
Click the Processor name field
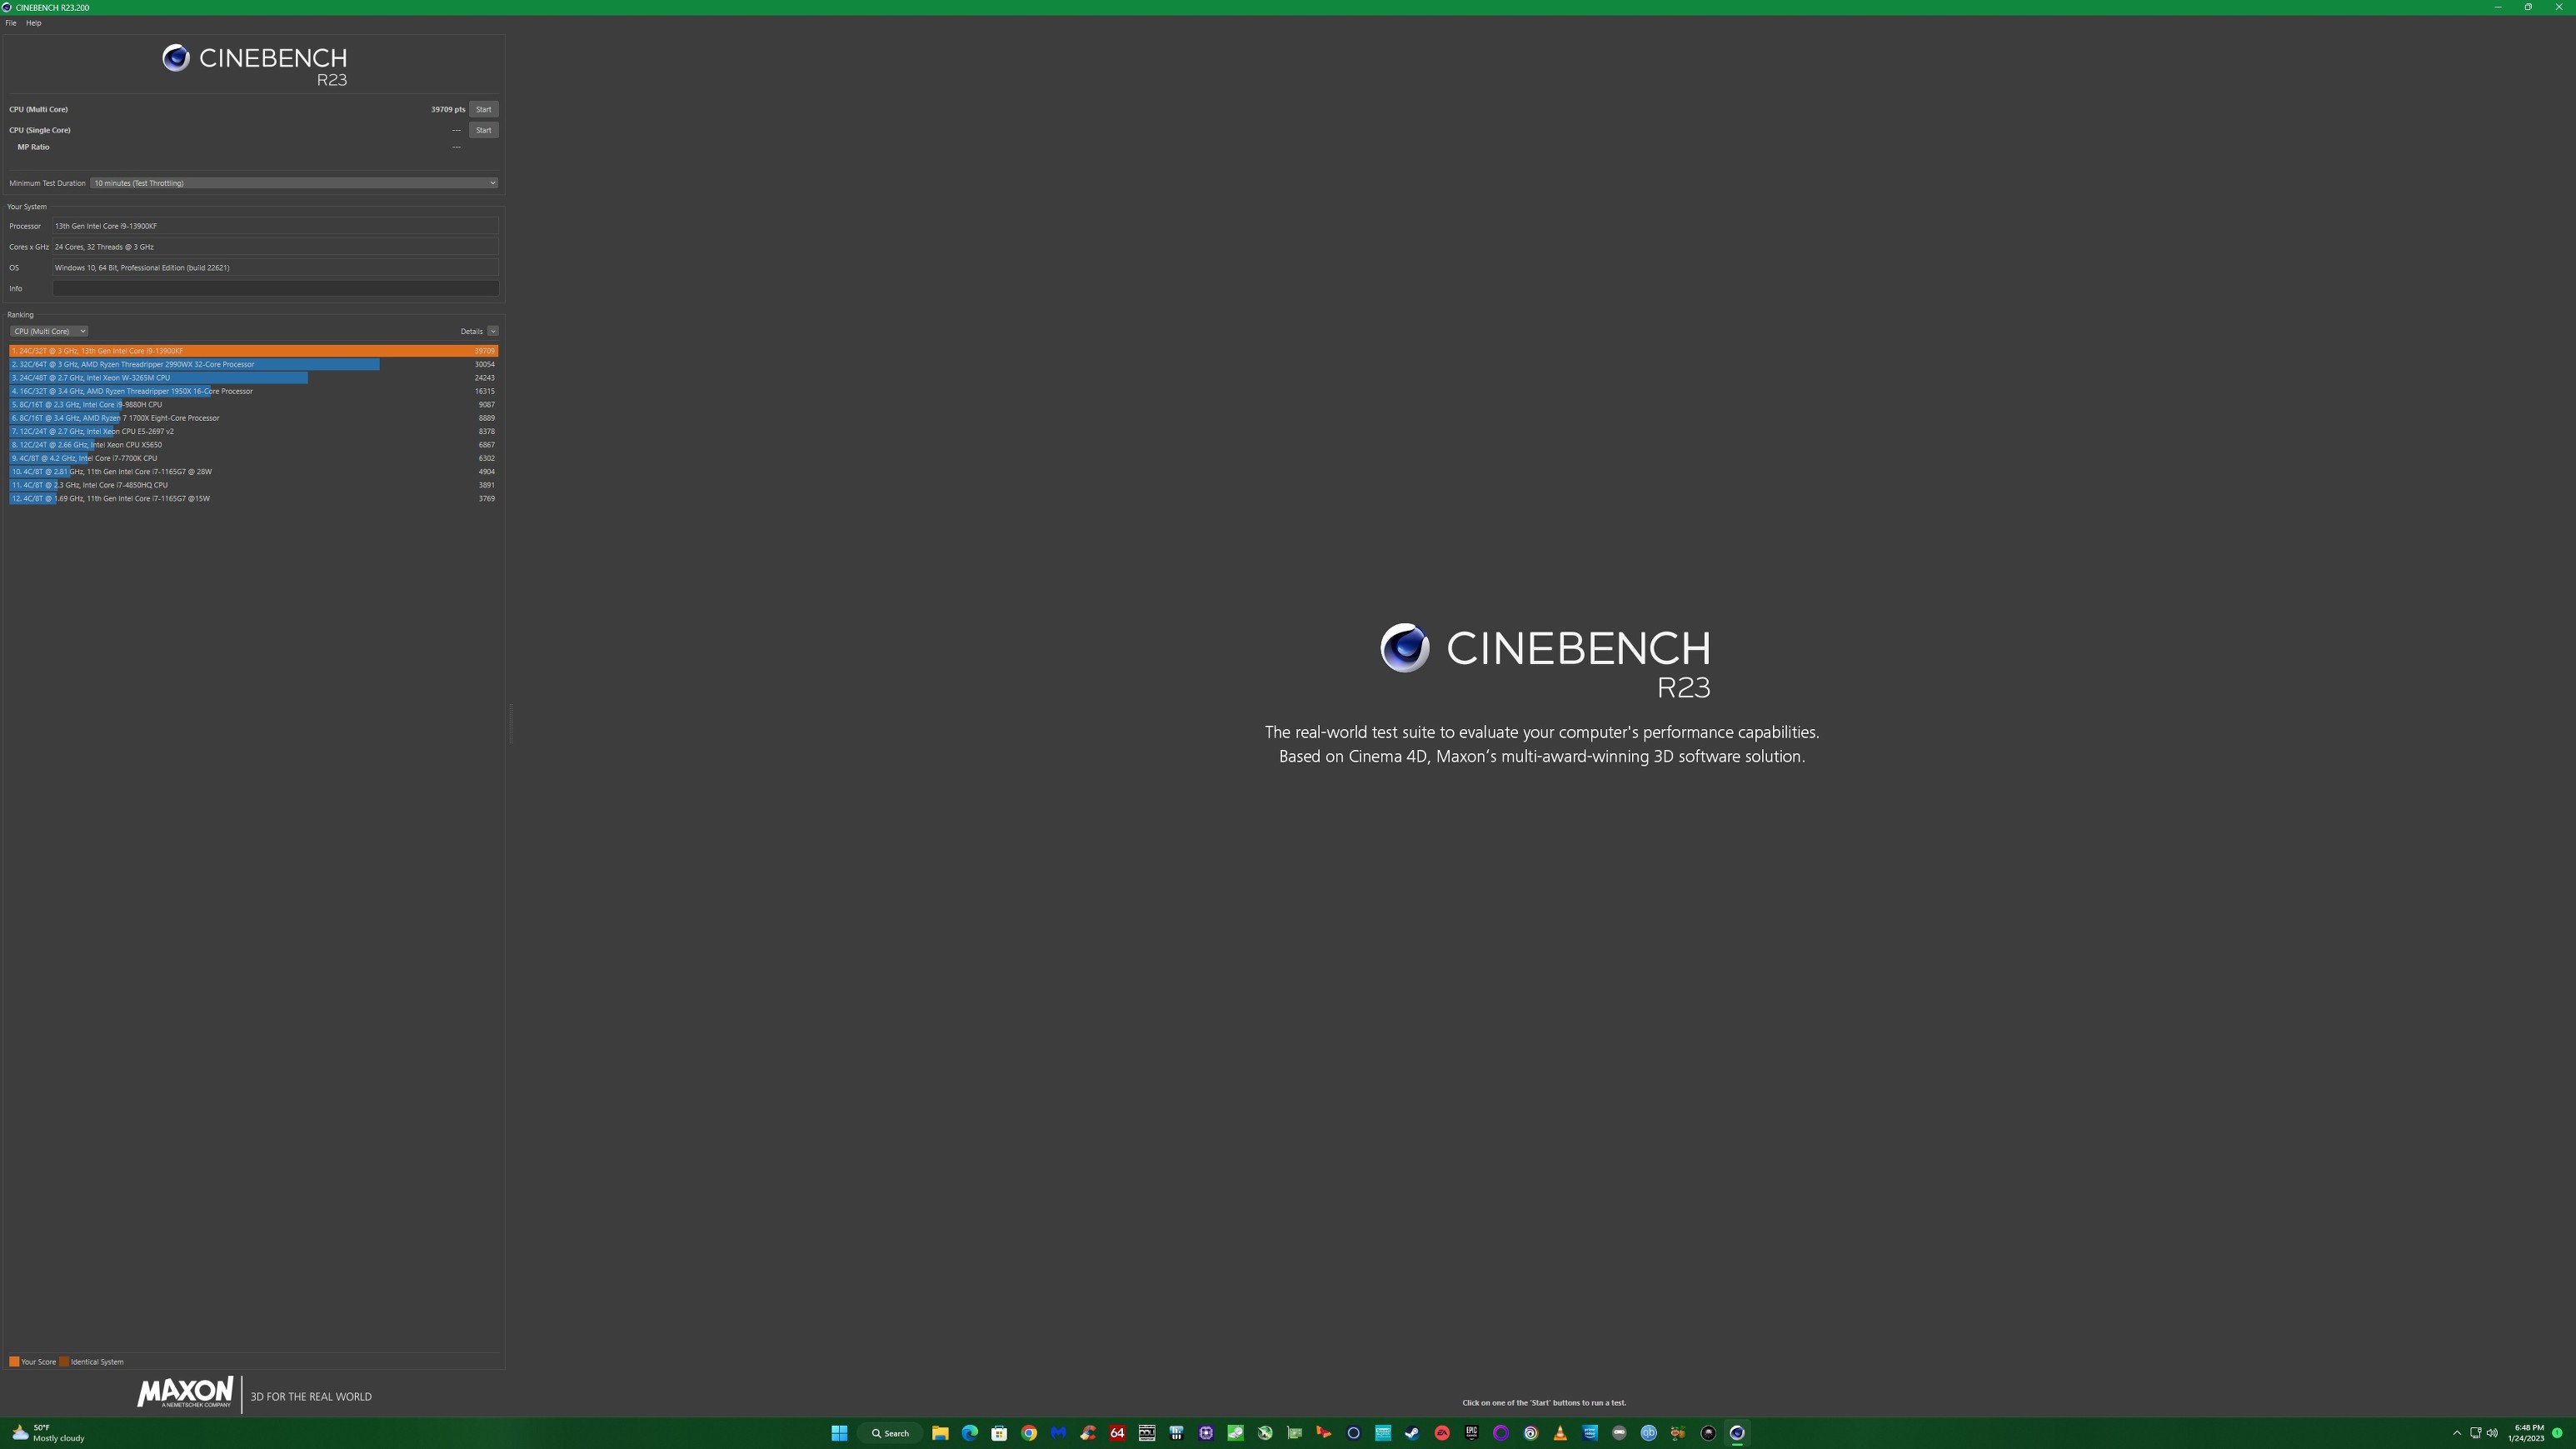275,226
